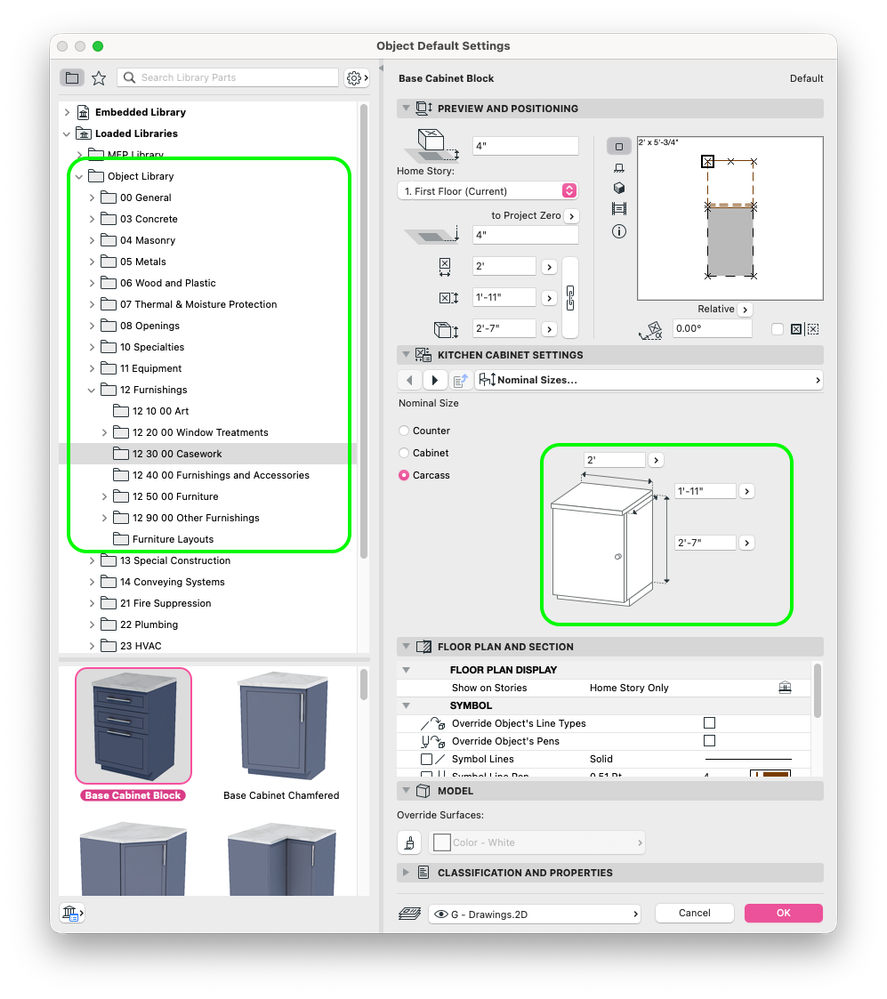Select 12 10 00 Art folder
This screenshot has width=887, height=999.
(161, 412)
